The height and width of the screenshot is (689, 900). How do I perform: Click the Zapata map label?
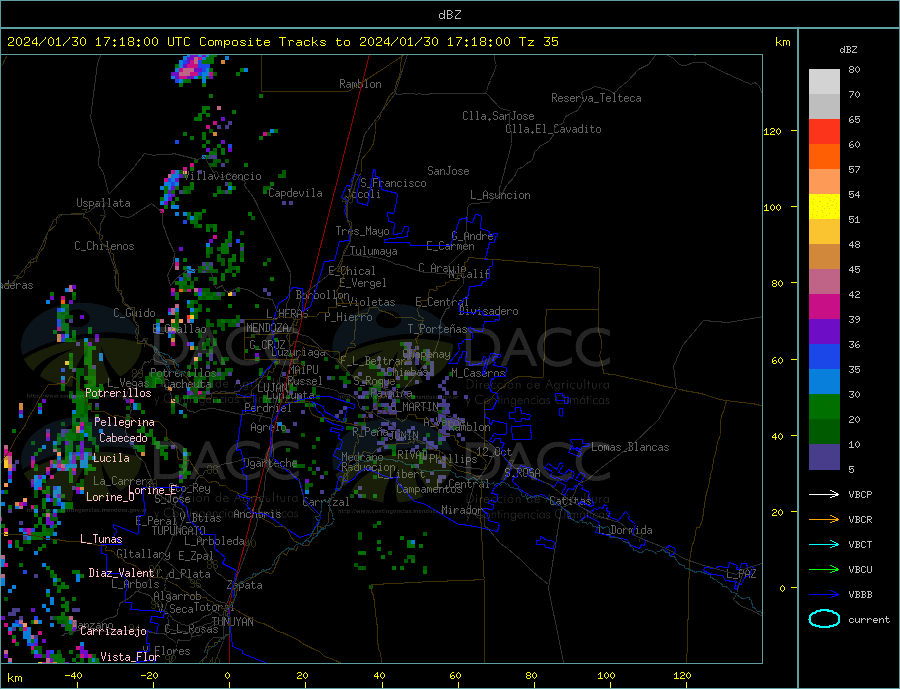(x=245, y=586)
